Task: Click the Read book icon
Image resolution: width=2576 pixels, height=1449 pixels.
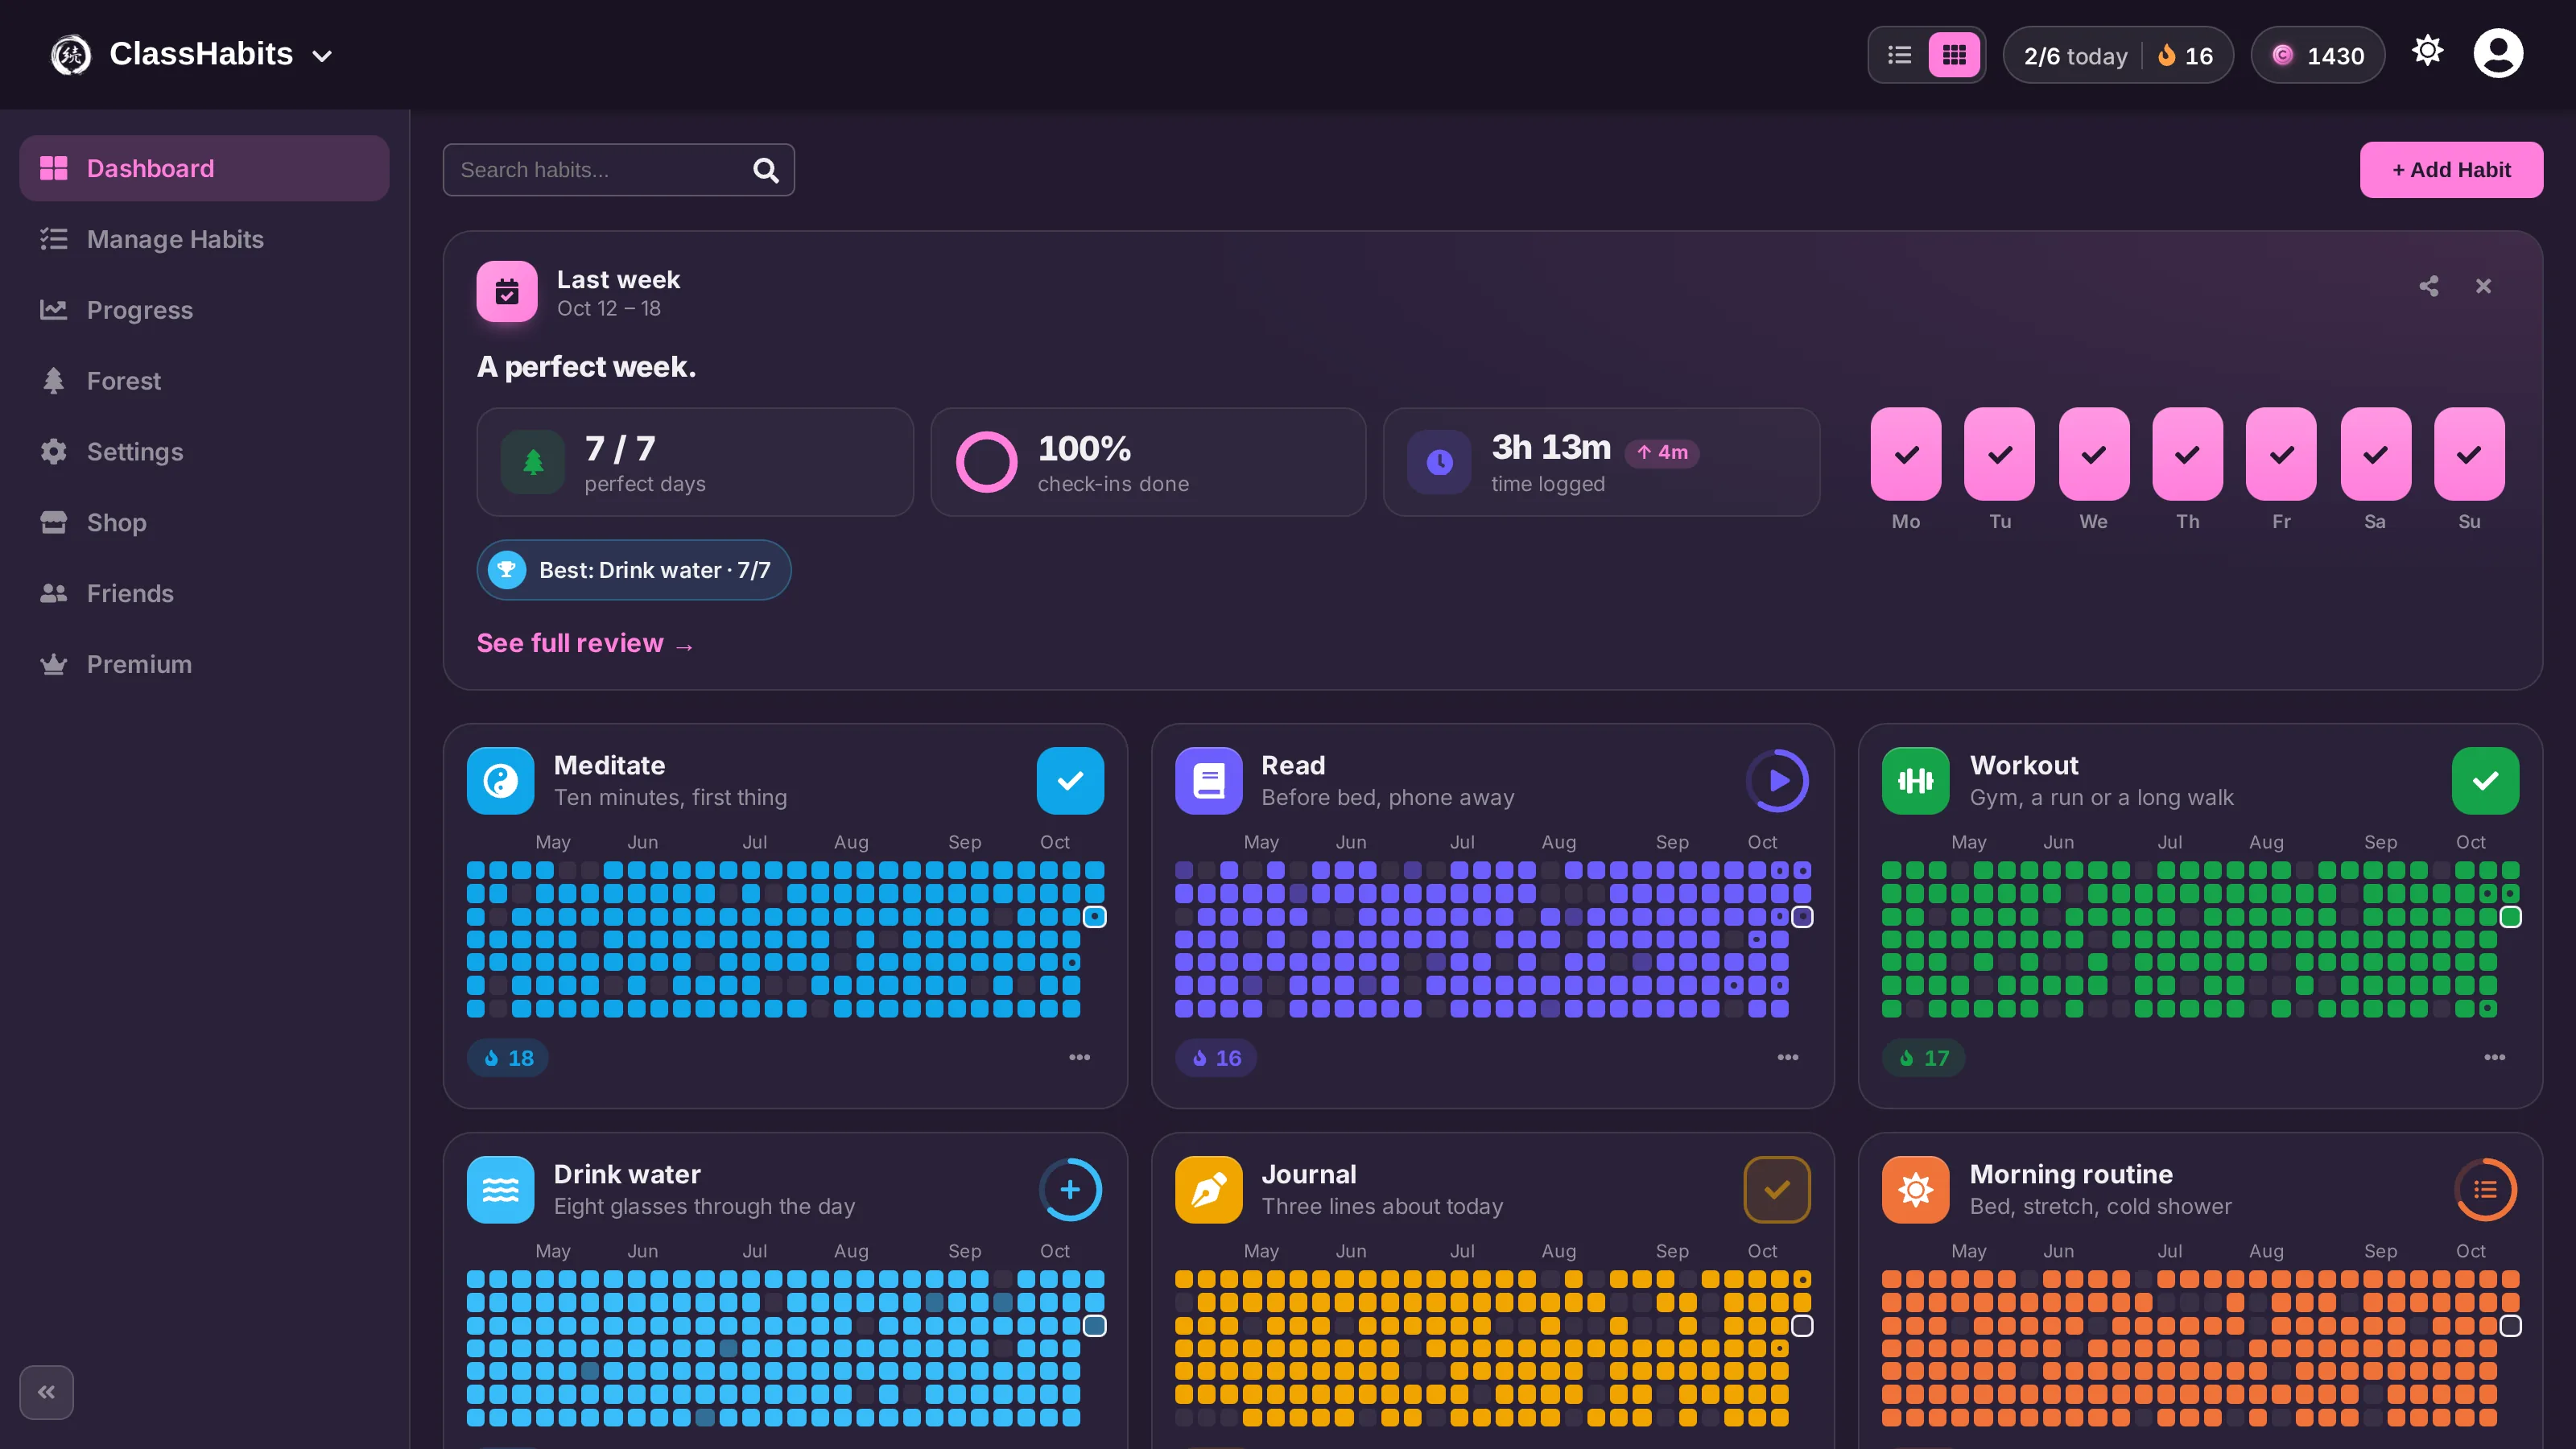Action: (x=1208, y=781)
